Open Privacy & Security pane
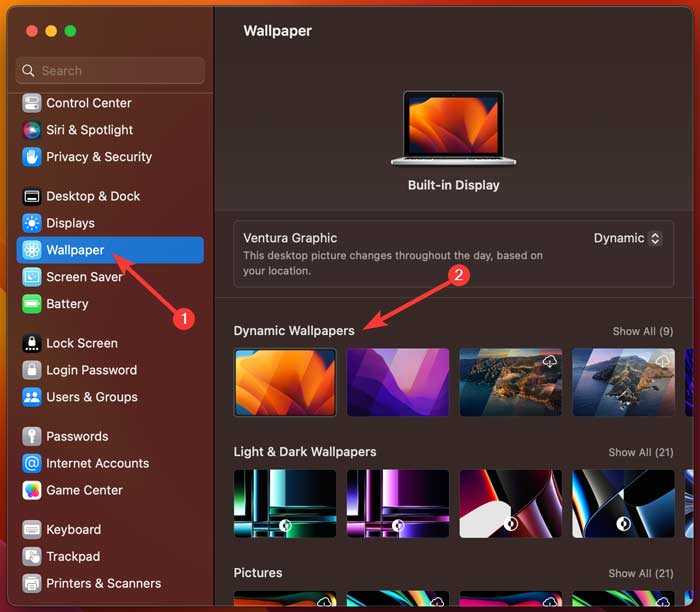 99,157
